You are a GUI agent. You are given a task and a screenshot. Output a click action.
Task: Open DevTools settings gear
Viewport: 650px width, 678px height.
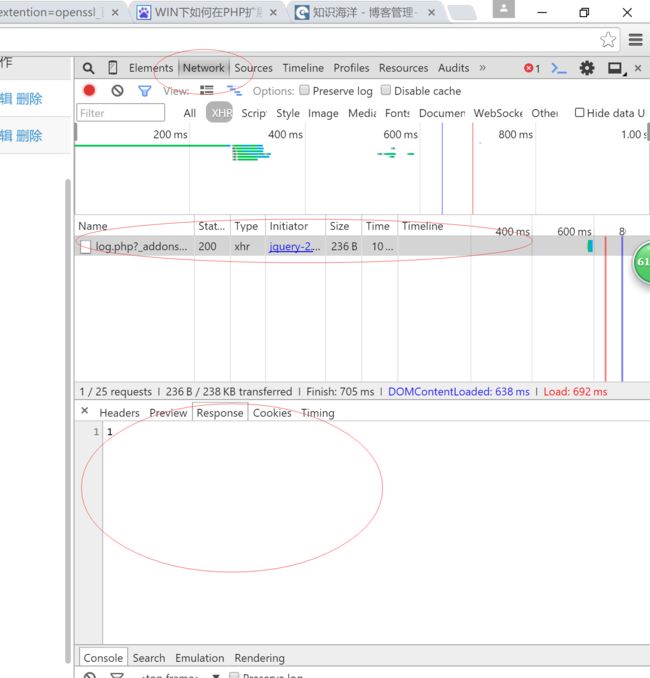[x=587, y=68]
